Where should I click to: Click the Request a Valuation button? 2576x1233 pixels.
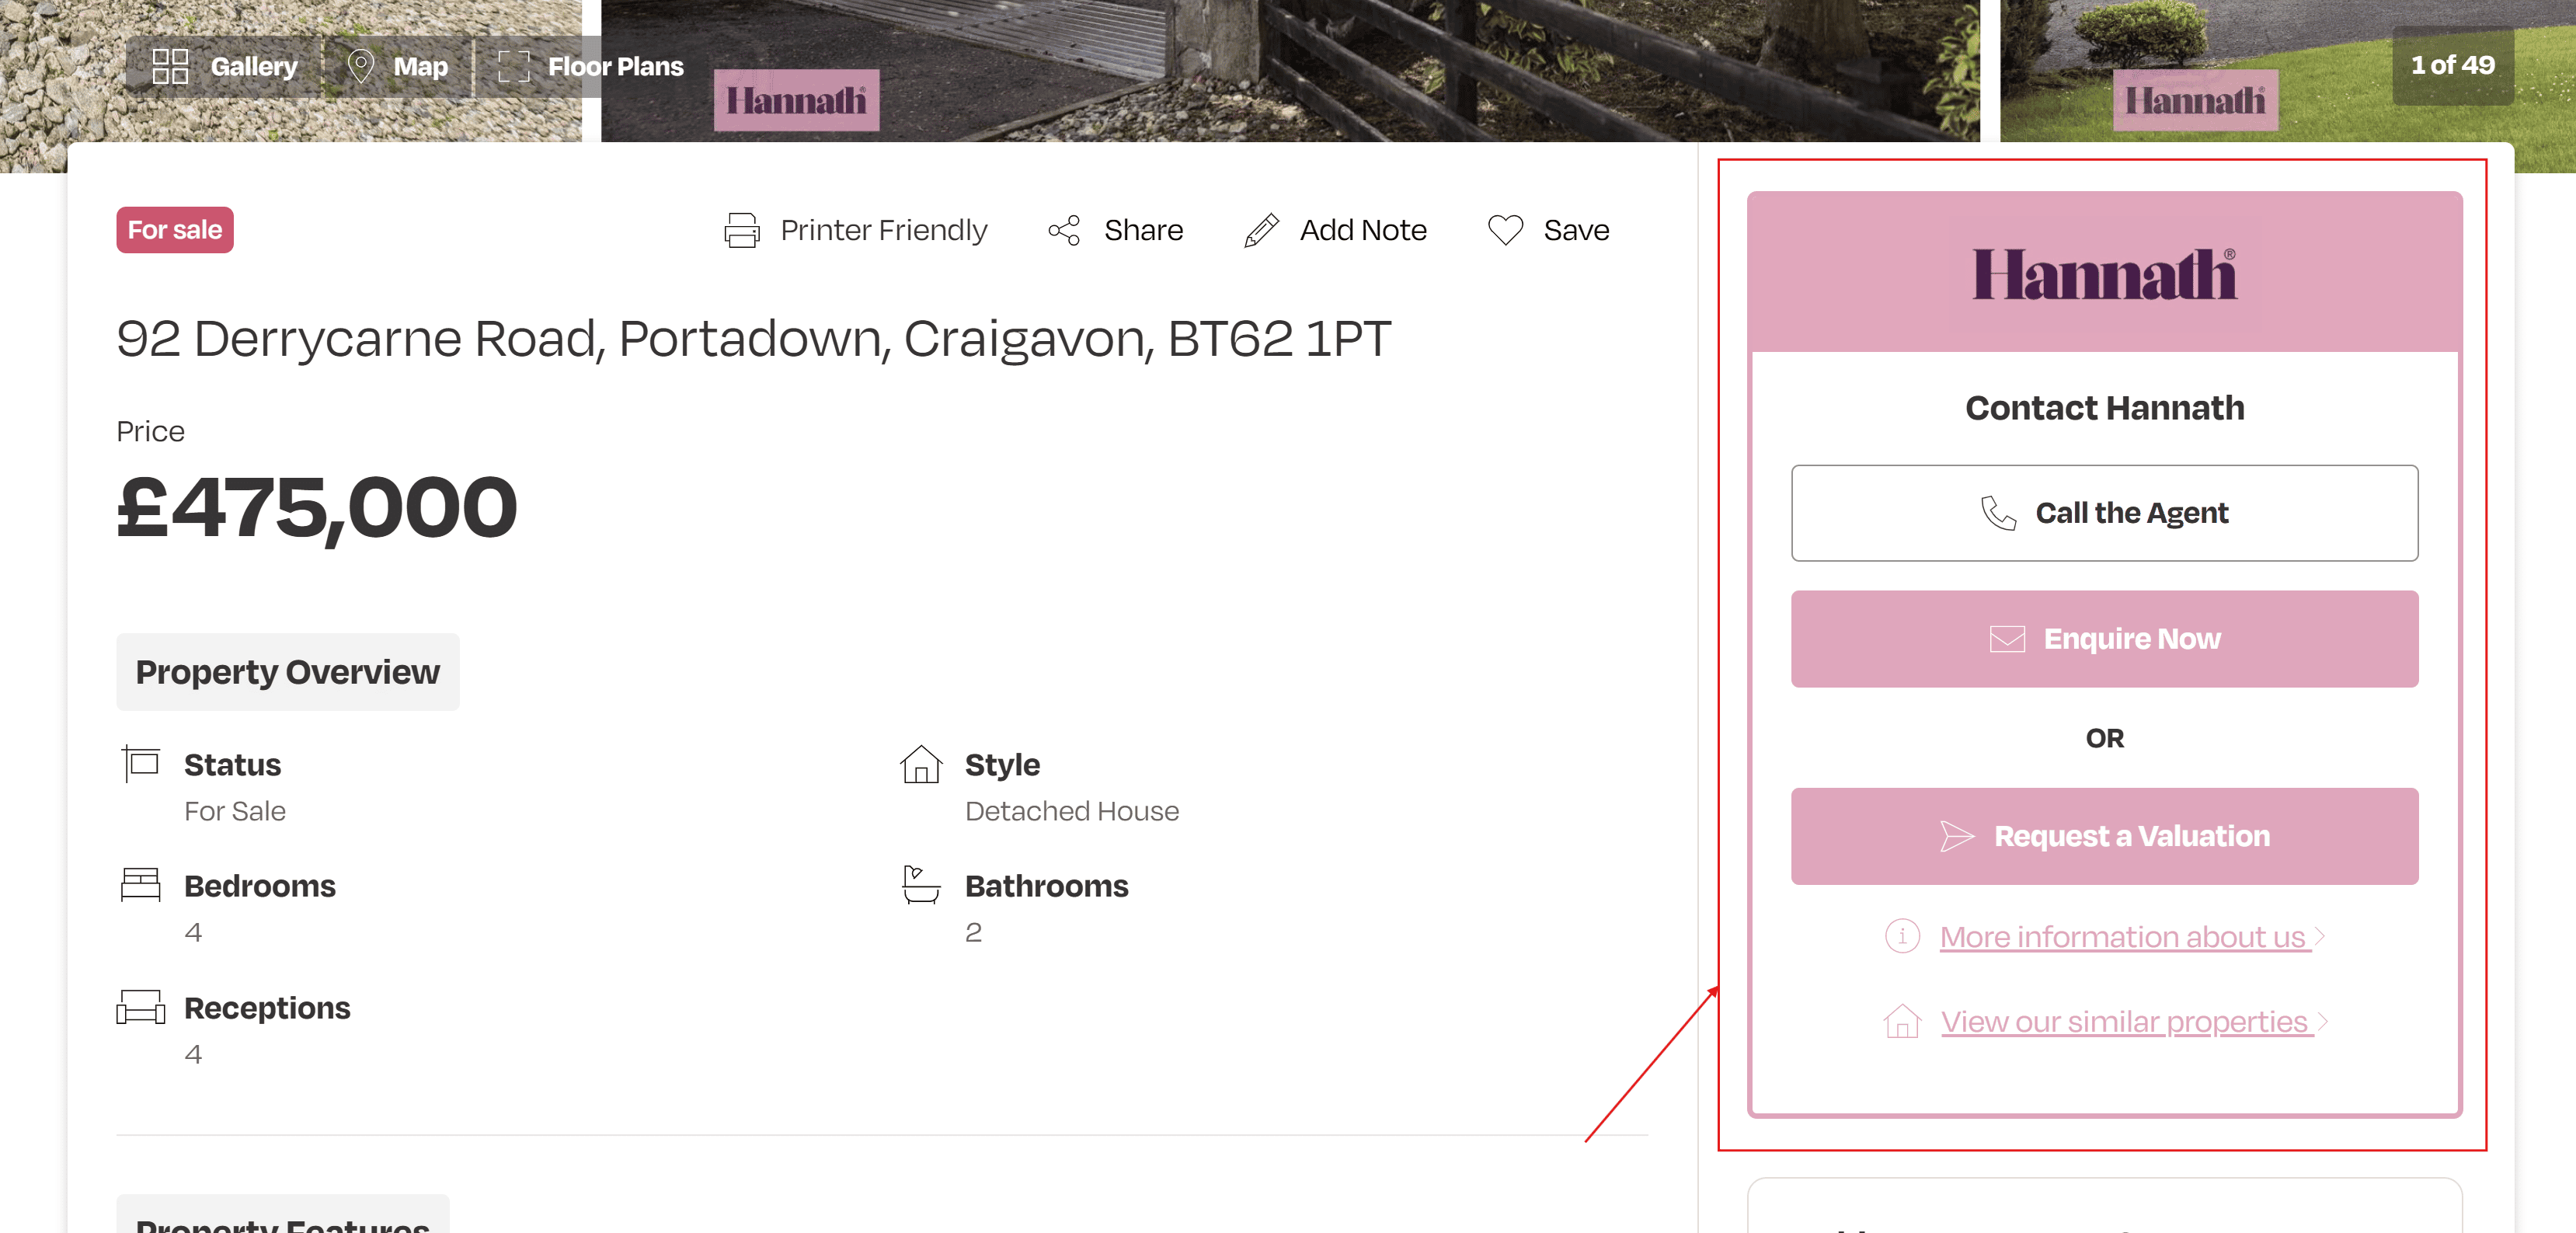point(2104,836)
